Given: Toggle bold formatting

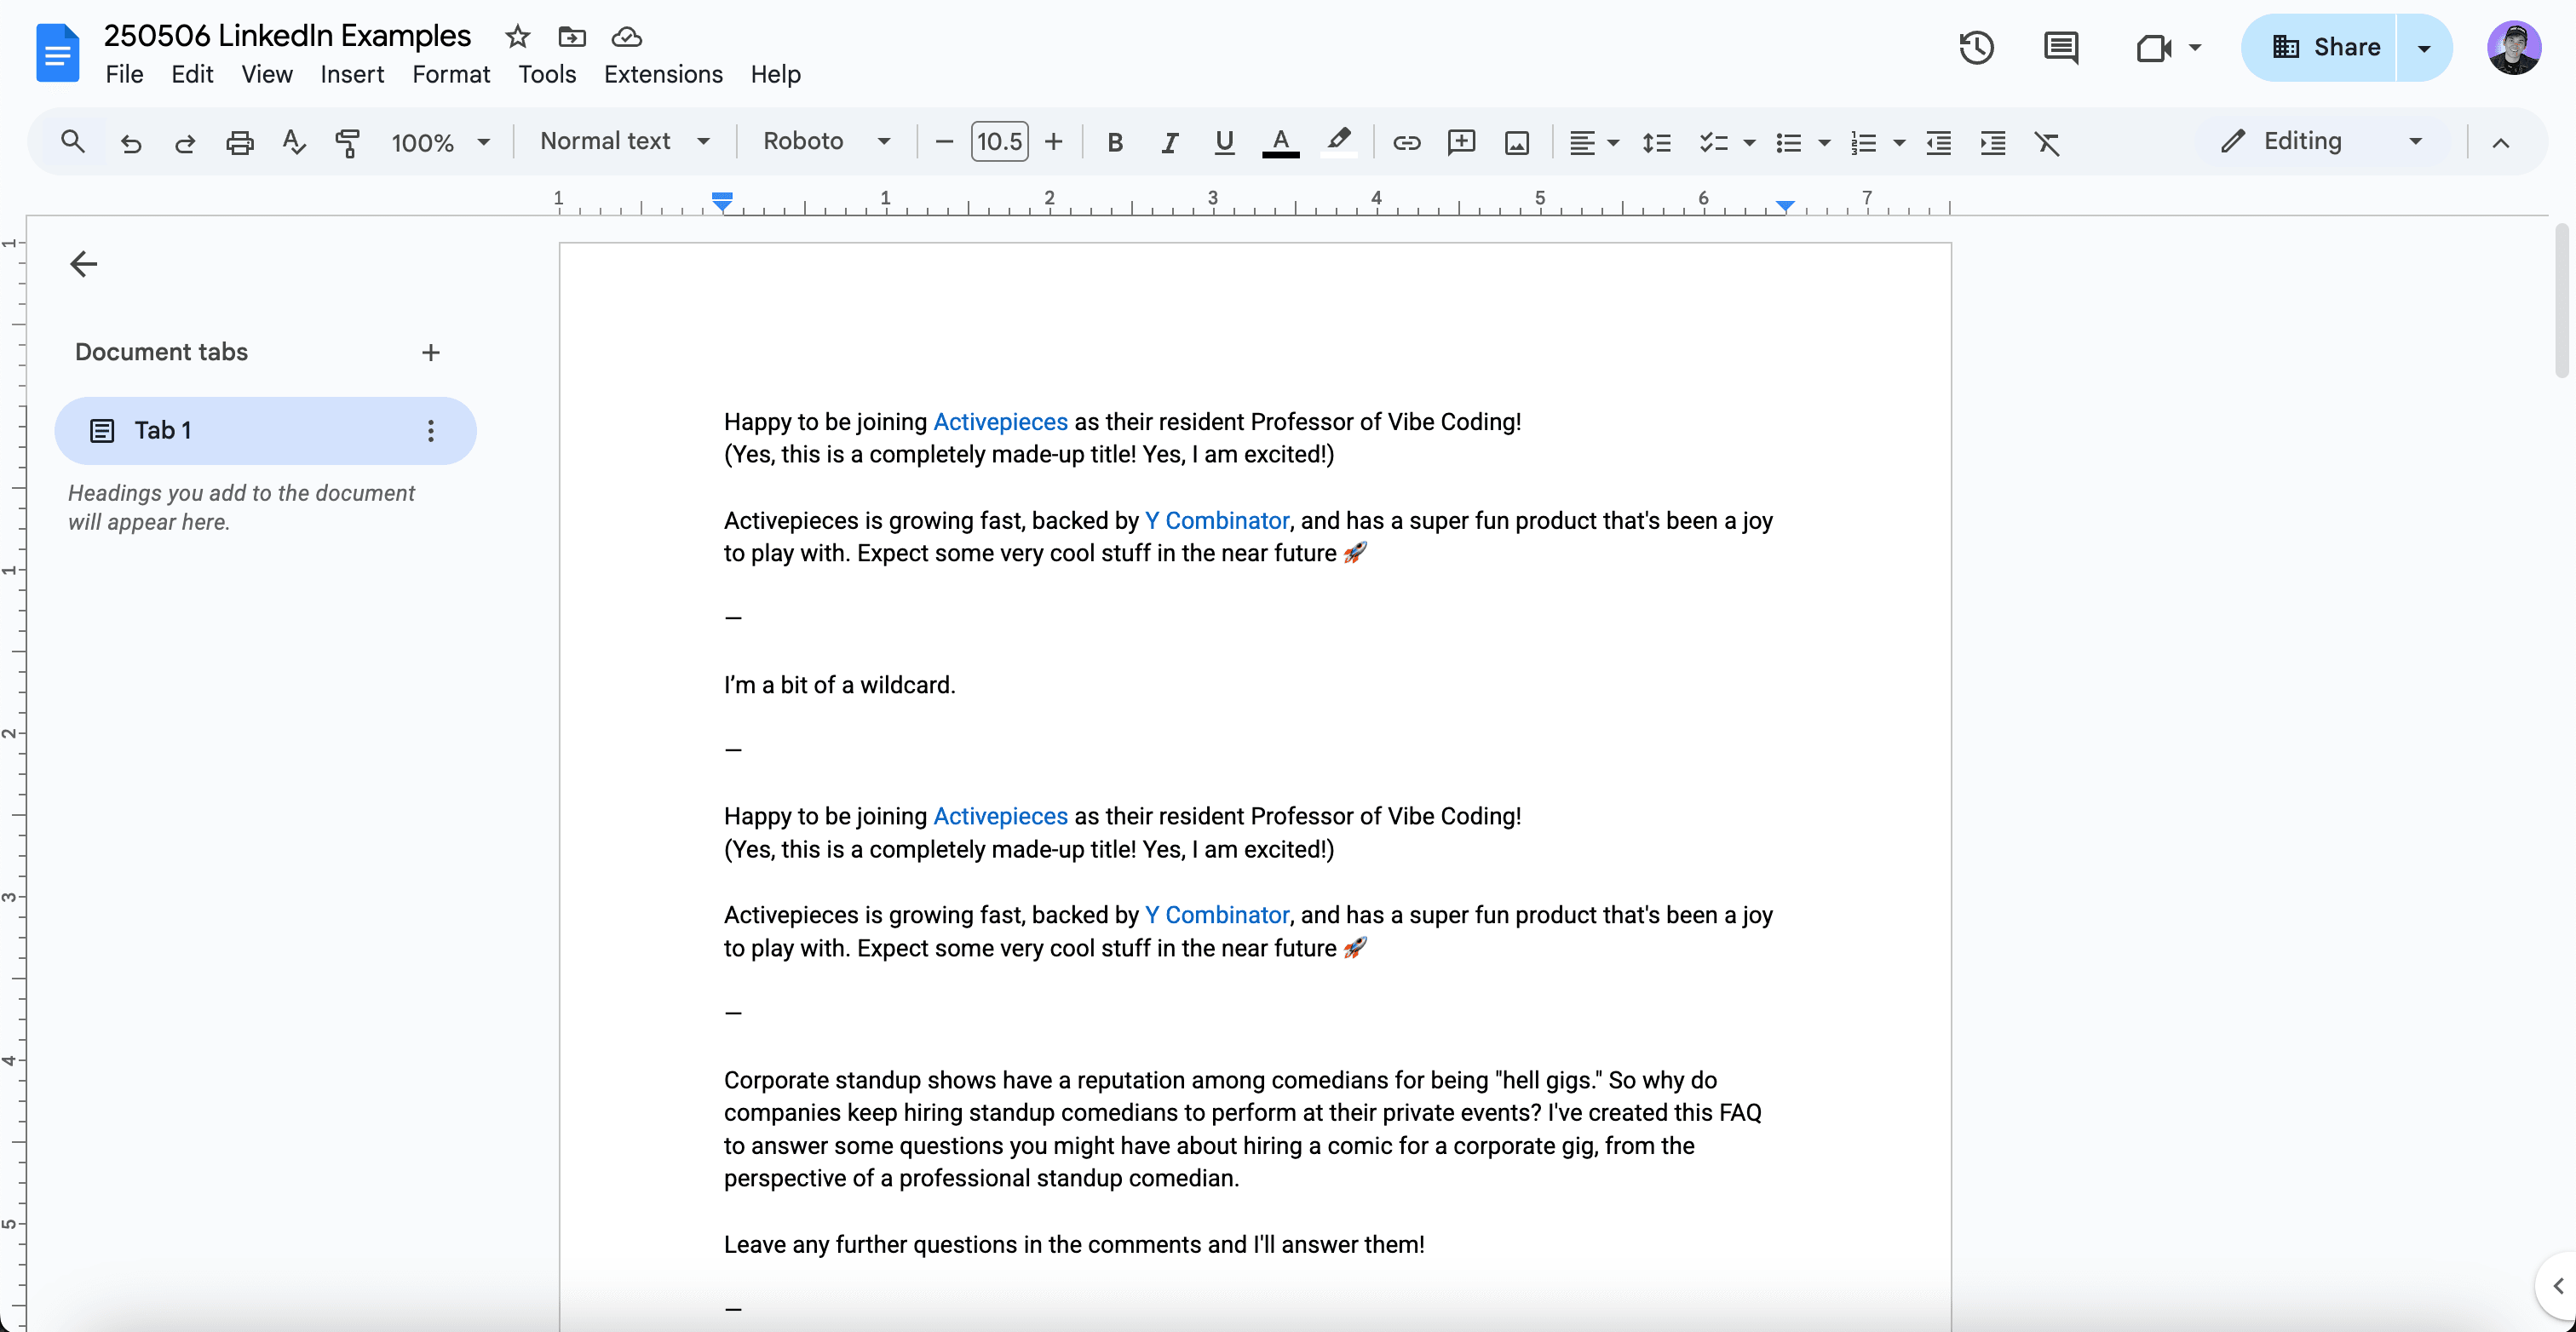Looking at the screenshot, I should [1115, 142].
